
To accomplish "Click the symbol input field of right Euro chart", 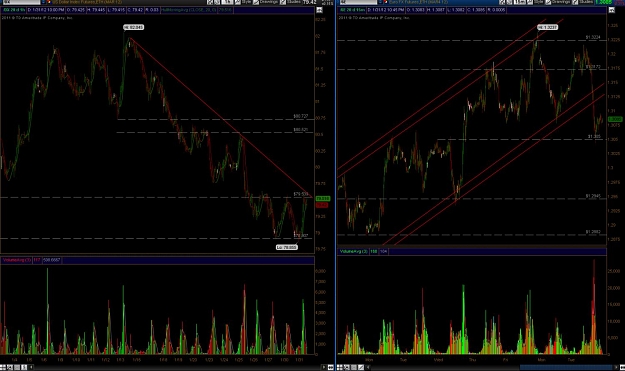I will coord(358,2).
